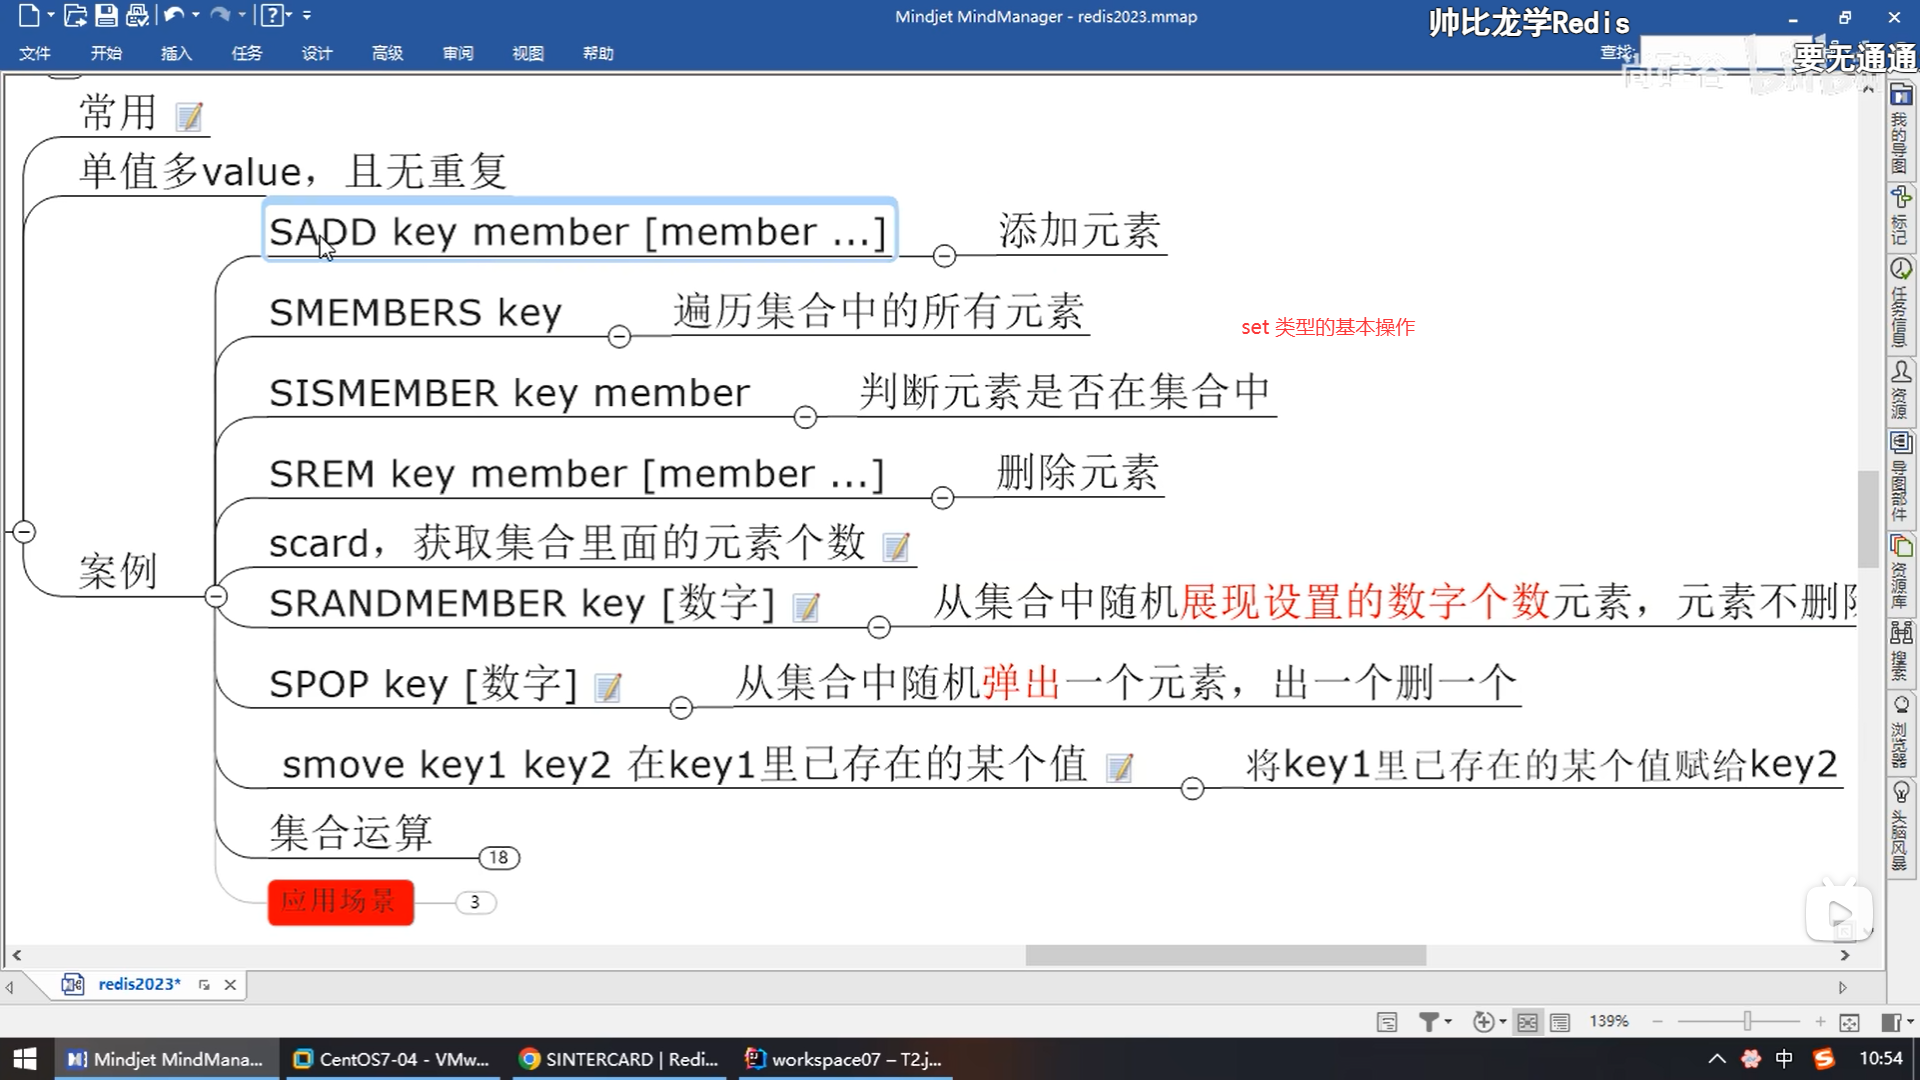Expand the 集合运算 topic with 18 subtopics
Screen dimensions: 1920x1080
point(499,858)
